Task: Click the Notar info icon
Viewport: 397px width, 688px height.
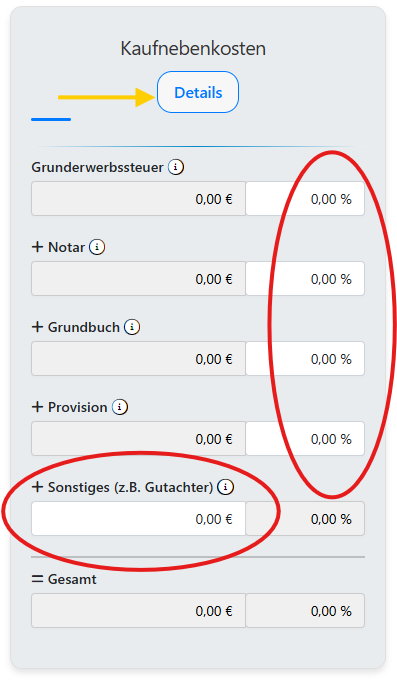Action: [x=97, y=247]
